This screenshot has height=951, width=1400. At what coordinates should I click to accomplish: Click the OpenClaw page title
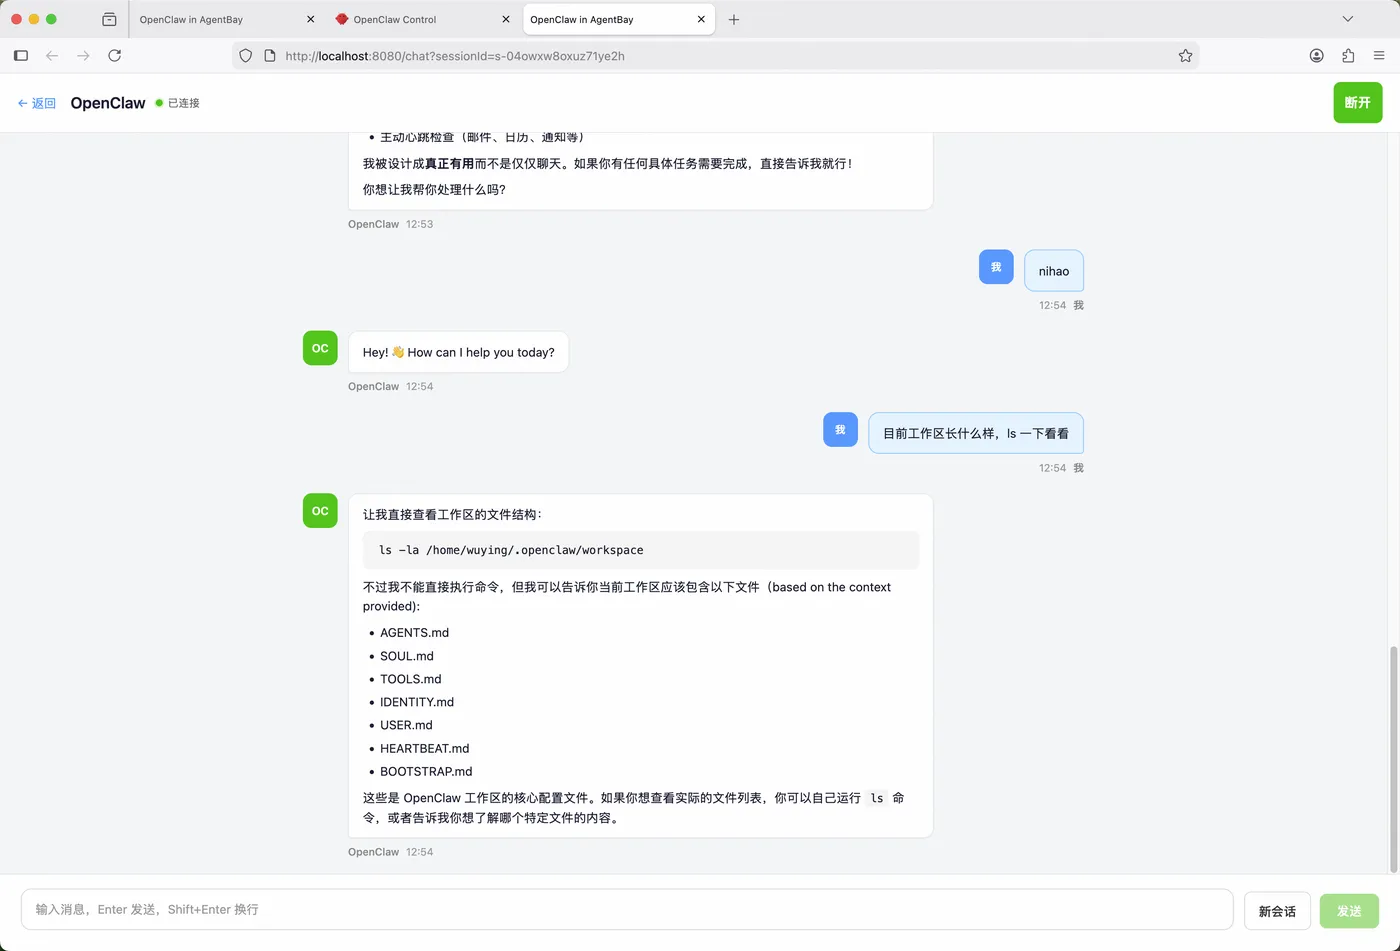(108, 103)
